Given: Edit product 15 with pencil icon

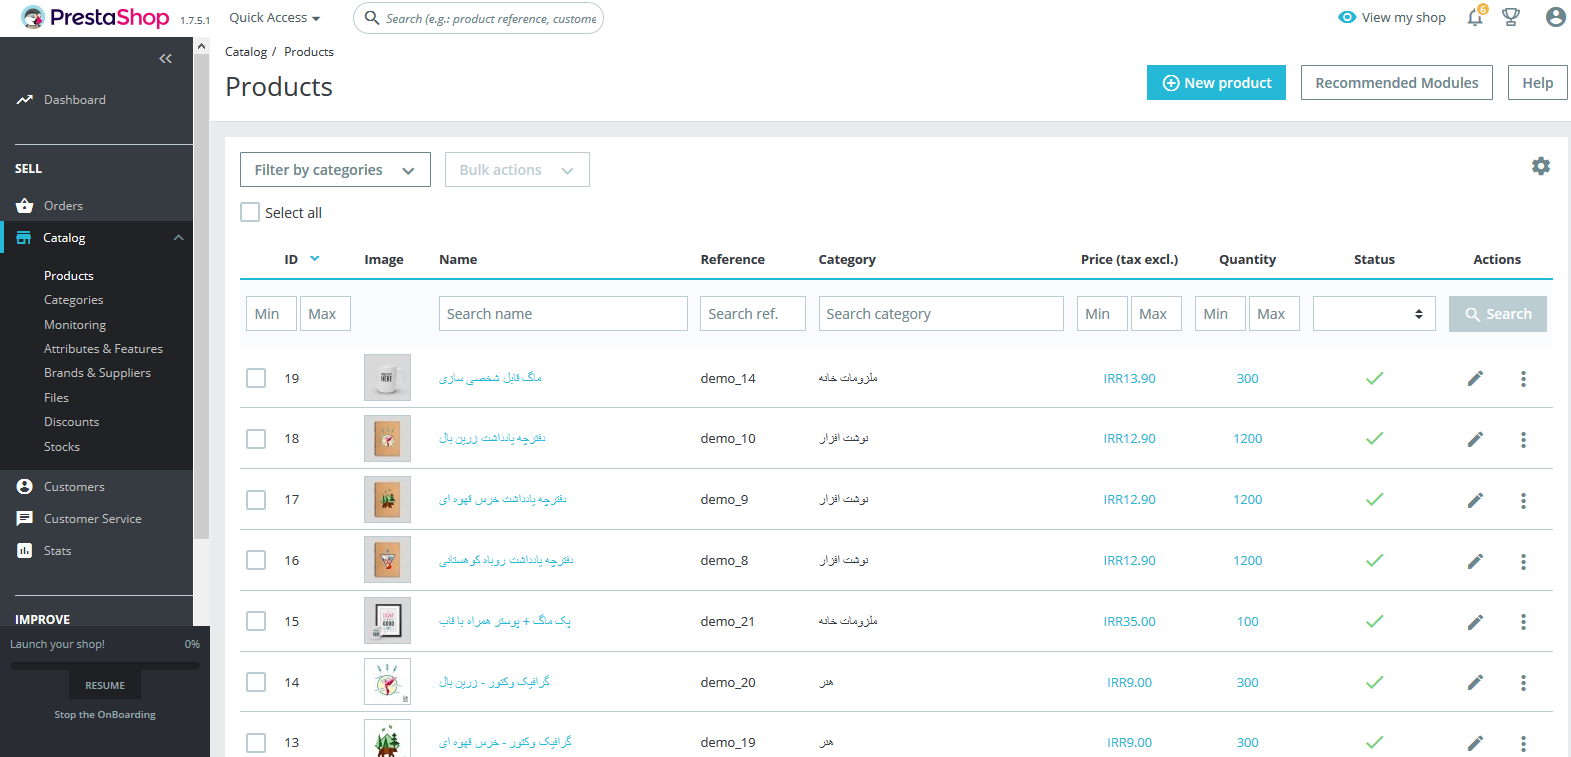Looking at the screenshot, I should pos(1475,622).
